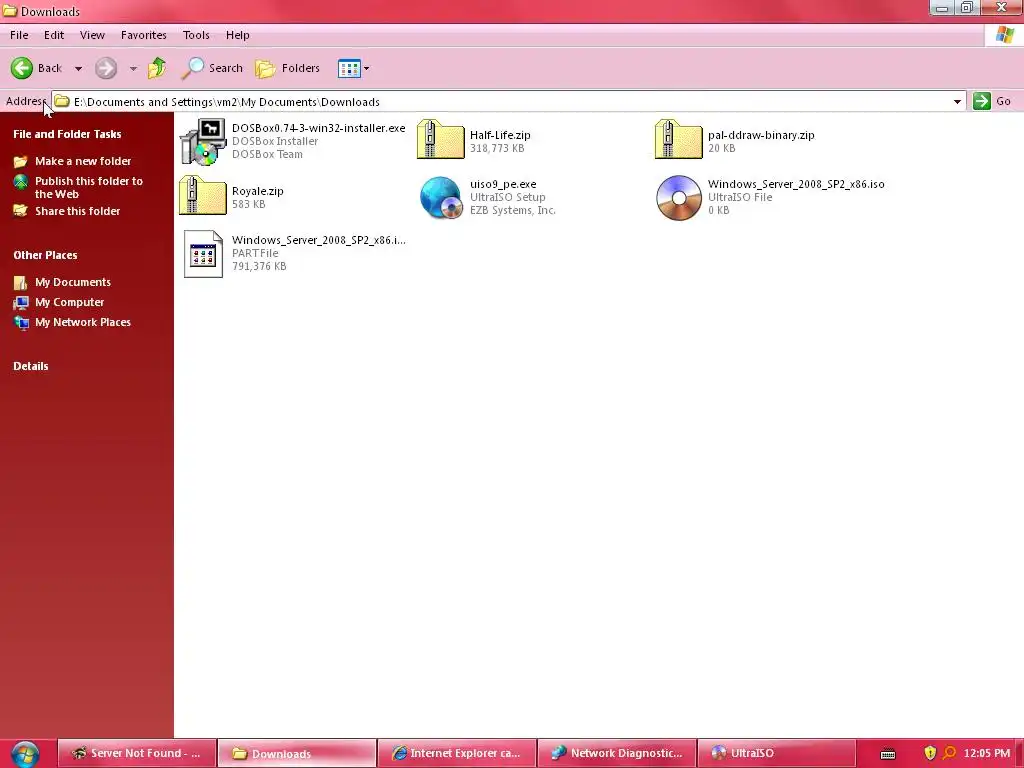Select the Windows Server PART file icon
1024x768 pixels.
[203, 254]
